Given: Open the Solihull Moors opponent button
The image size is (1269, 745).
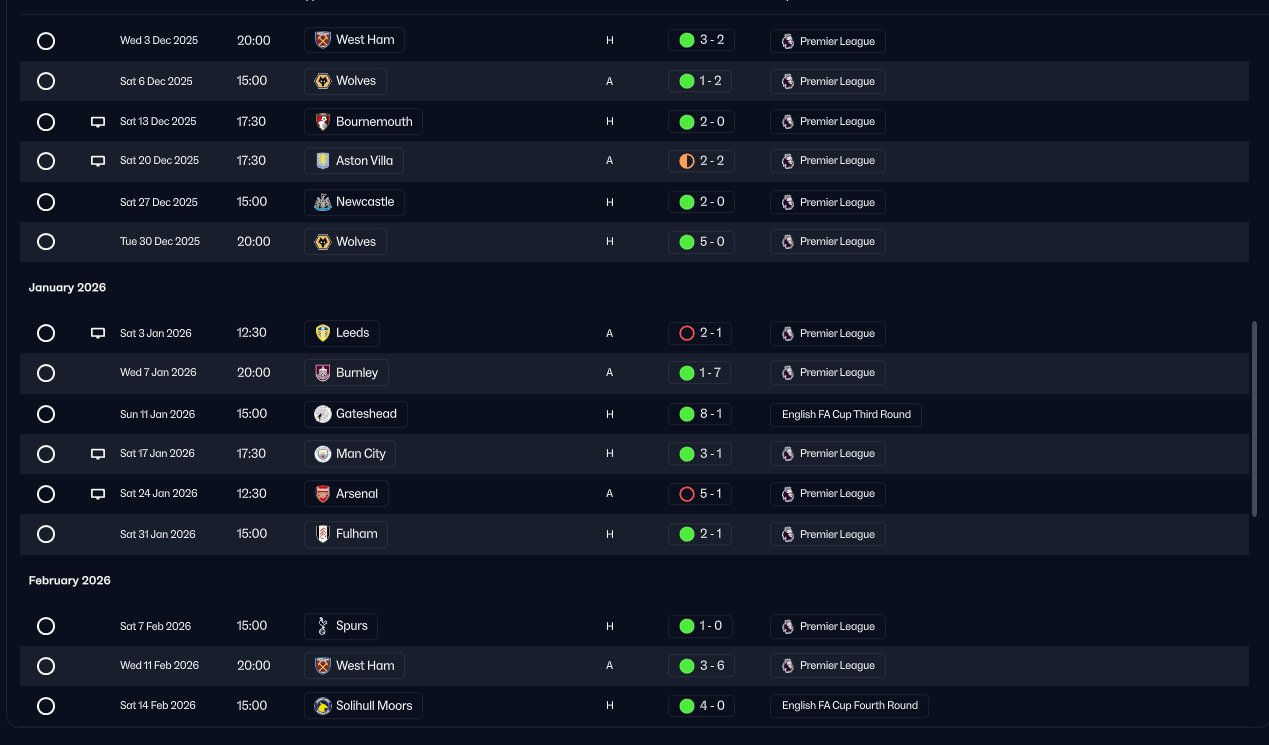Looking at the screenshot, I should click(363, 706).
